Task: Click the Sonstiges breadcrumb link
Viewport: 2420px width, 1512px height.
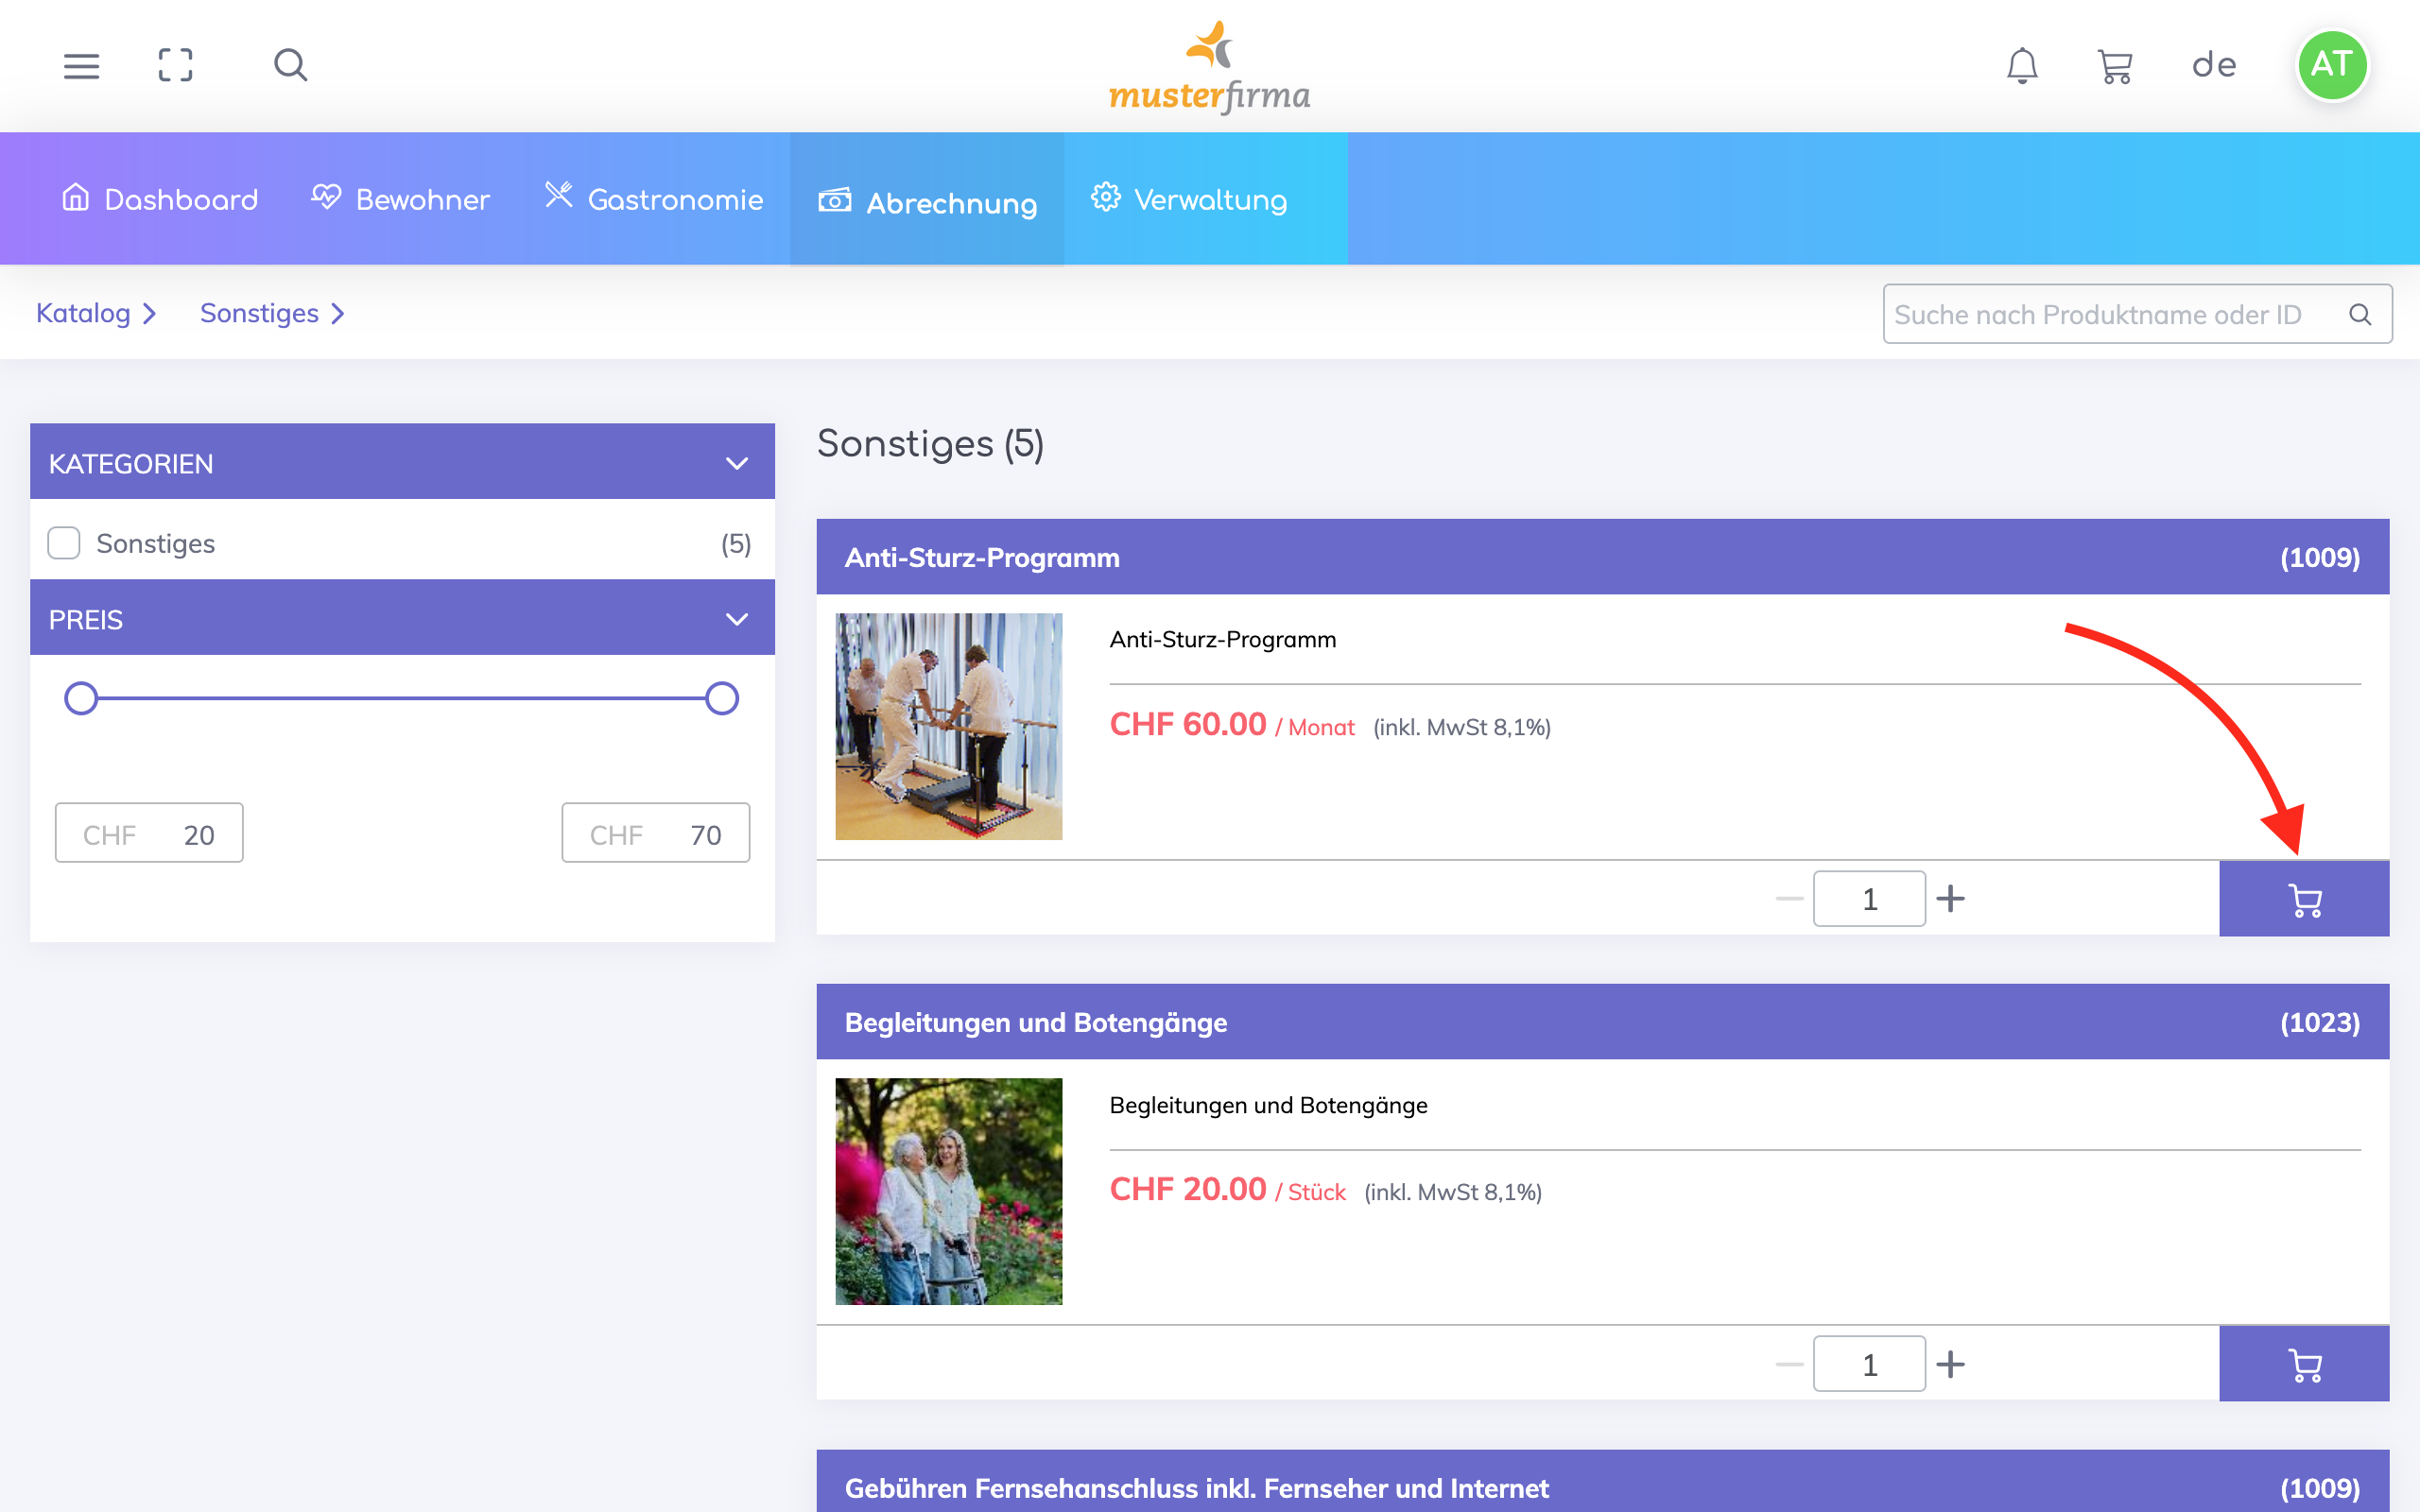Action: pos(260,313)
